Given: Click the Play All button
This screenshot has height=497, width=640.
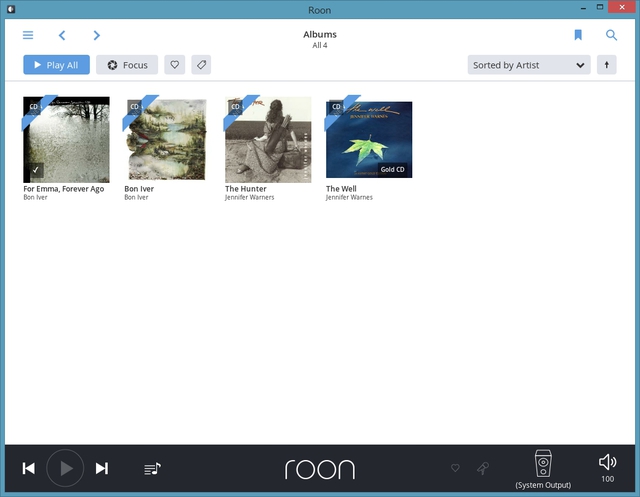Looking at the screenshot, I should click(57, 65).
